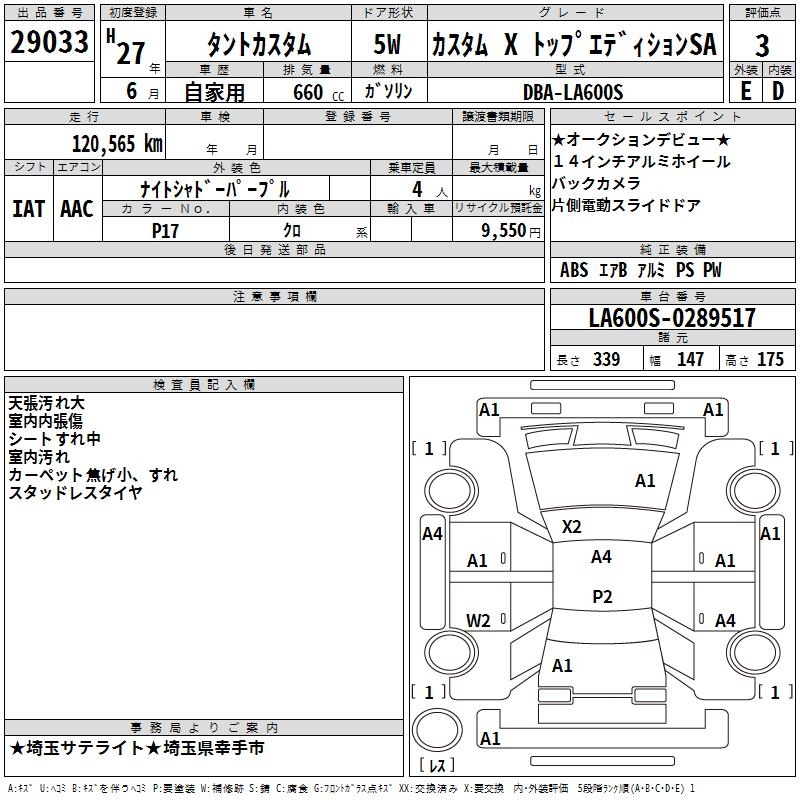This screenshot has width=800, height=800.
Task: Click the X2 mark on car diagram
Action: [x=571, y=527]
